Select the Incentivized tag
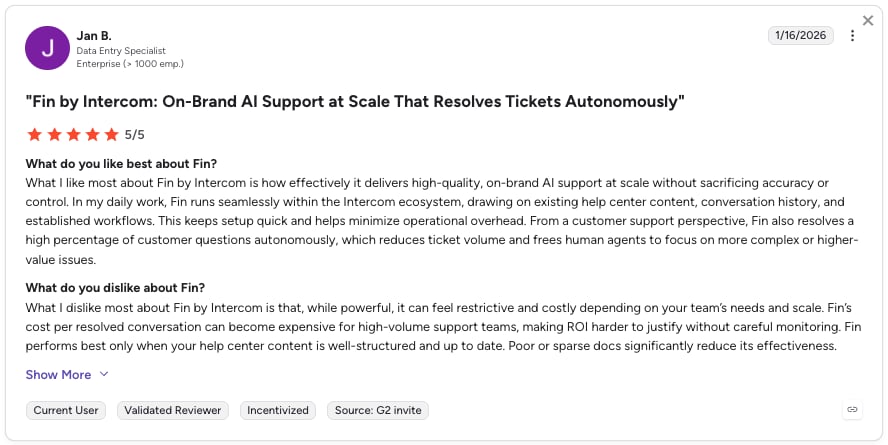The image size is (888, 445). point(278,410)
